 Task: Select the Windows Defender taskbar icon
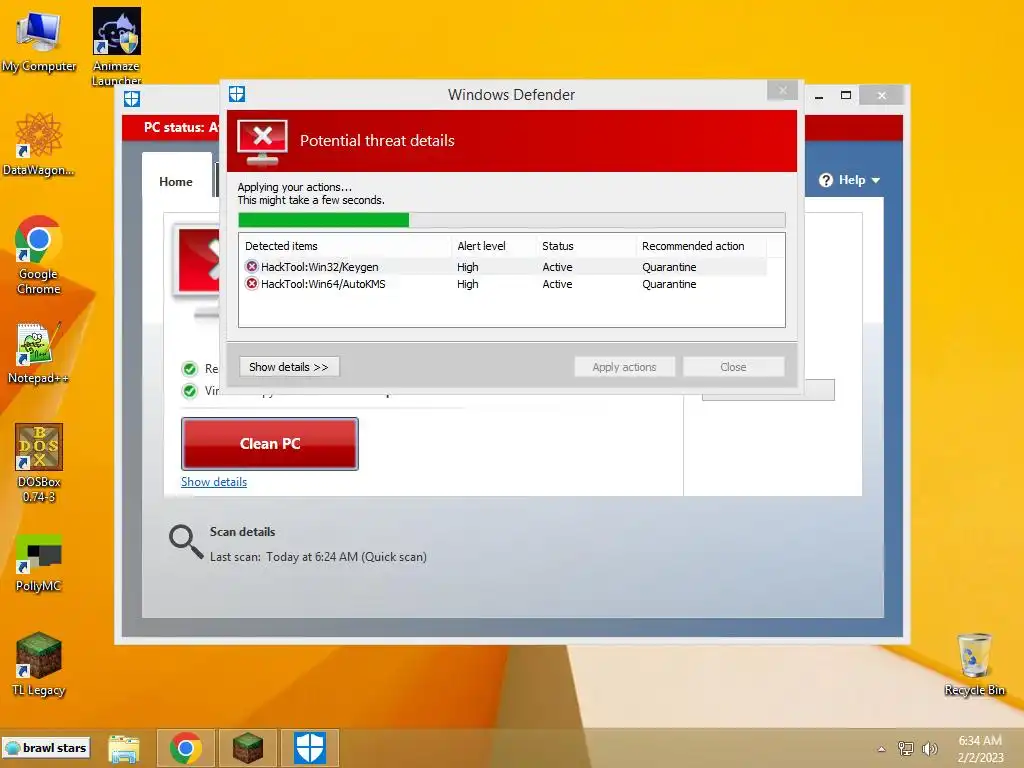[310, 748]
